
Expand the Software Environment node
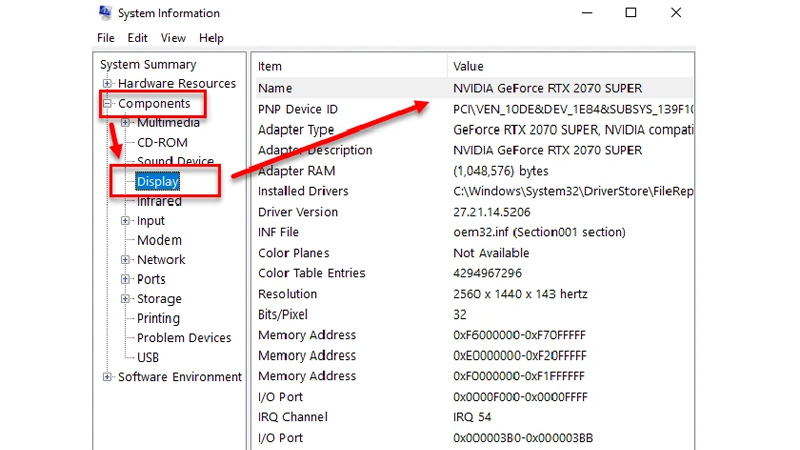pyautogui.click(x=108, y=377)
